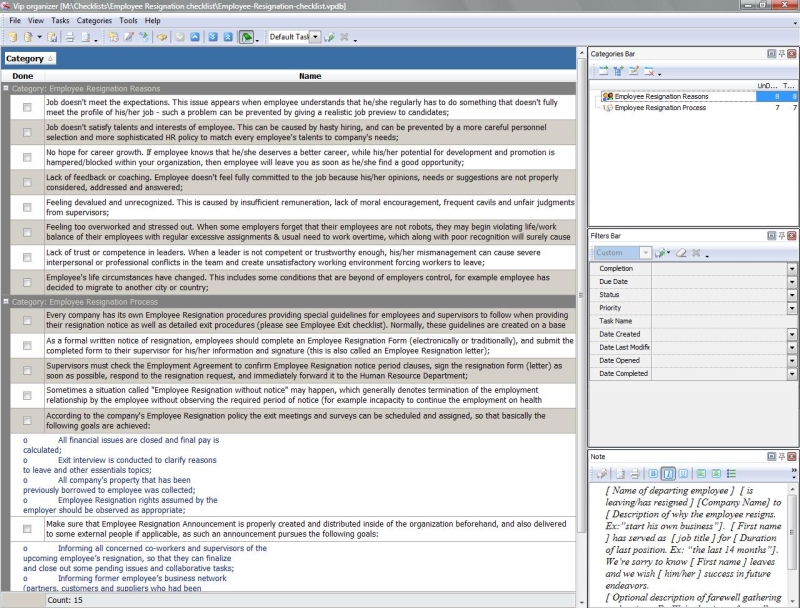Check Done box for 'No hope for career growth'
The height and width of the screenshot is (608, 800).
tap(28, 157)
